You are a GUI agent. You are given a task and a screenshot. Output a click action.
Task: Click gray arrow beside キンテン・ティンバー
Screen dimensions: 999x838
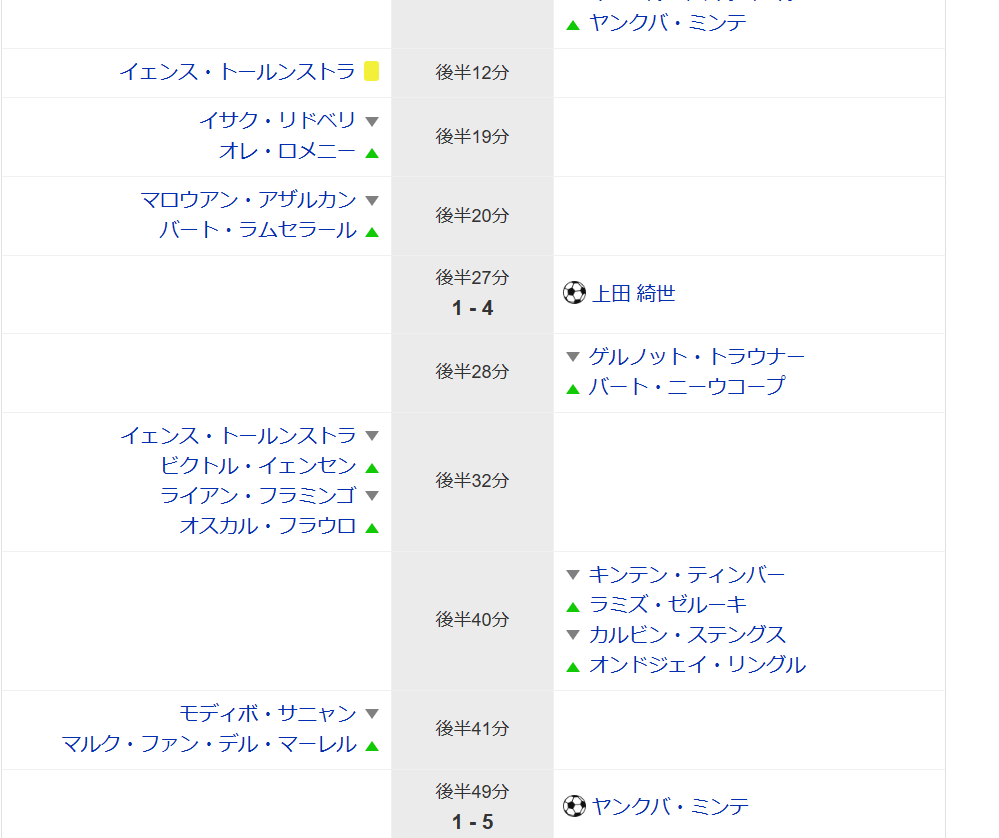(573, 575)
